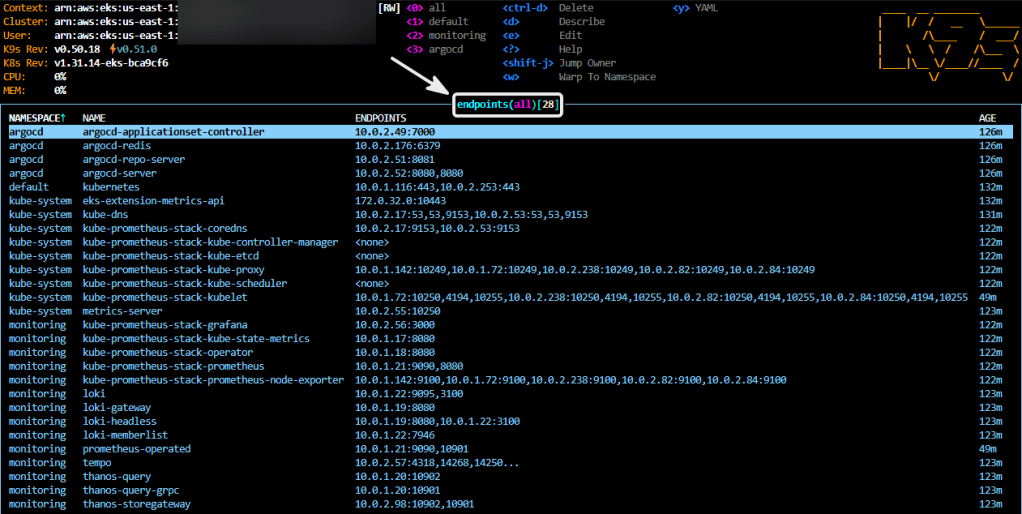The height and width of the screenshot is (514, 1022).
Task: Click K8s Rev v1.31.14-eks-bca9cf6 text
Action: [x=112, y=63]
